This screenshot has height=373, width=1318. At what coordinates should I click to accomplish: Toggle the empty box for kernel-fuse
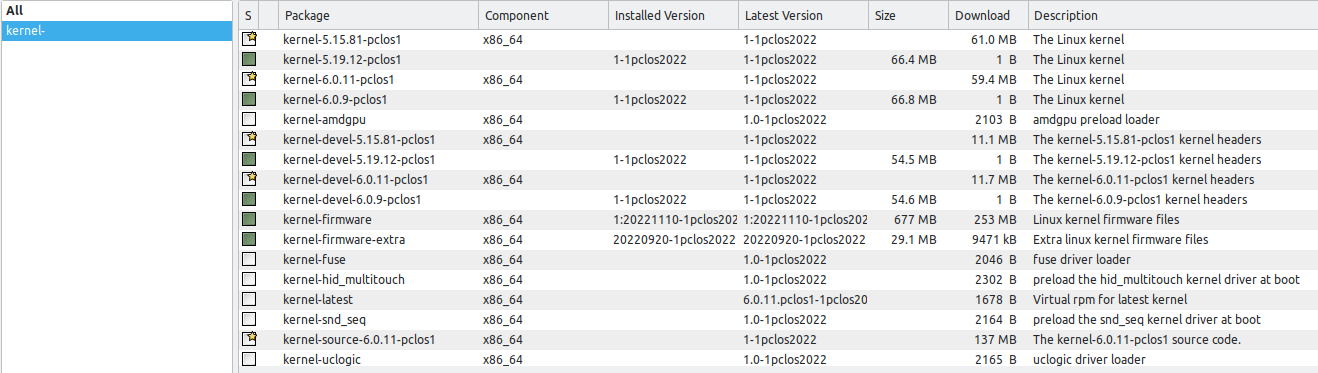[249, 259]
